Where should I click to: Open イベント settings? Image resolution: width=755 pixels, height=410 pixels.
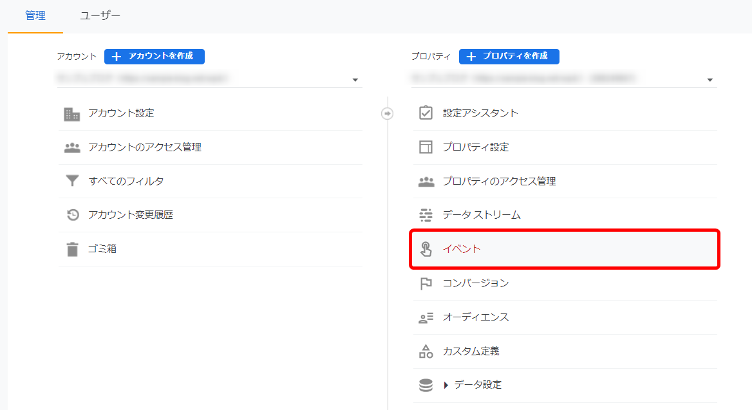pyautogui.click(x=564, y=249)
